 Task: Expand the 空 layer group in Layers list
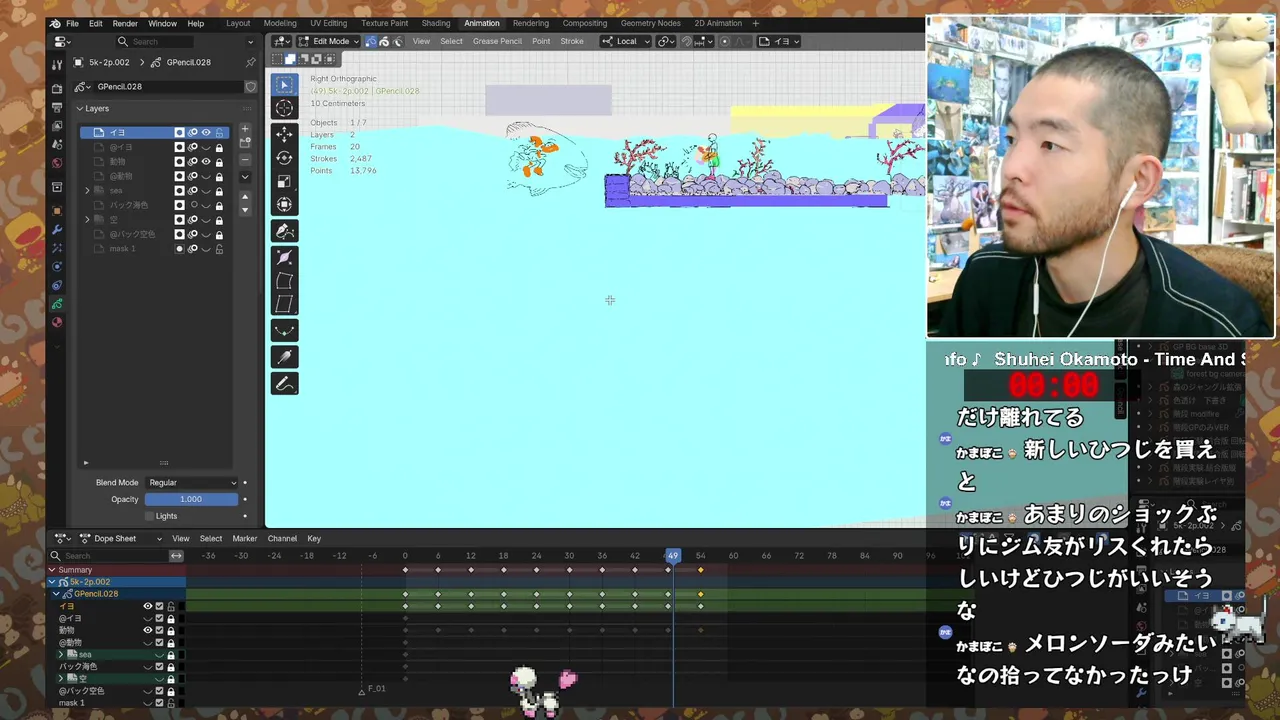tap(87, 219)
